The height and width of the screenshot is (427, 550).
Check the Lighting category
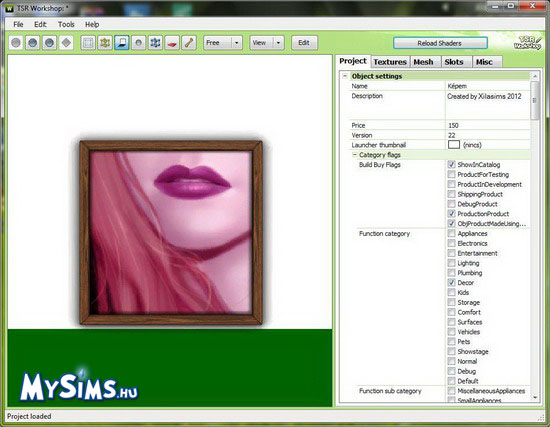[452, 263]
